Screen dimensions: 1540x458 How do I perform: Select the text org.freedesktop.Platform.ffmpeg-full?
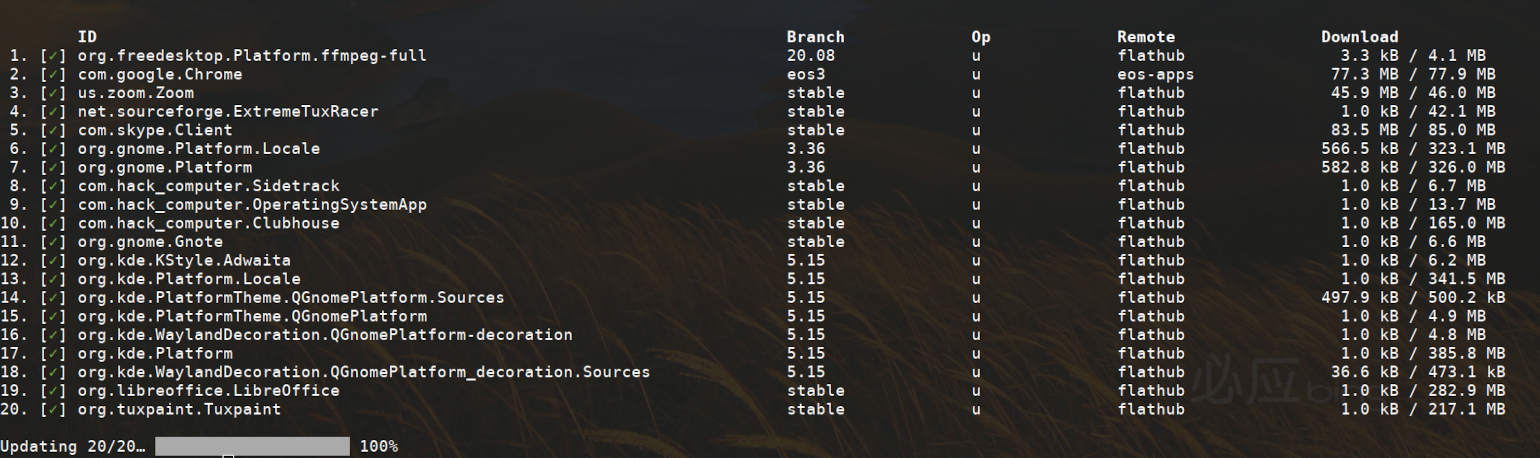pos(252,56)
